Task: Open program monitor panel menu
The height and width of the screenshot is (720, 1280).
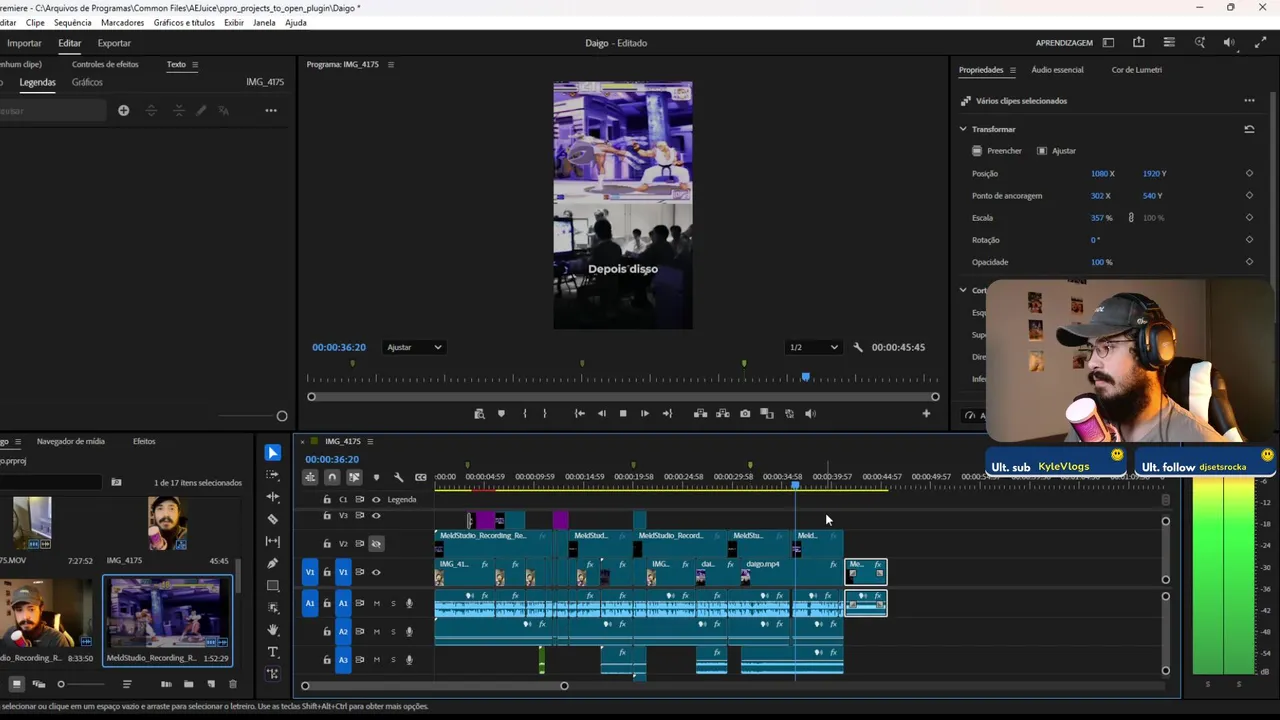Action: click(390, 64)
